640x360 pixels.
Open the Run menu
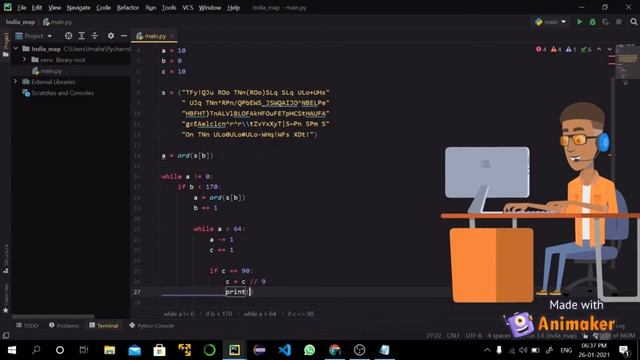(x=151, y=7)
